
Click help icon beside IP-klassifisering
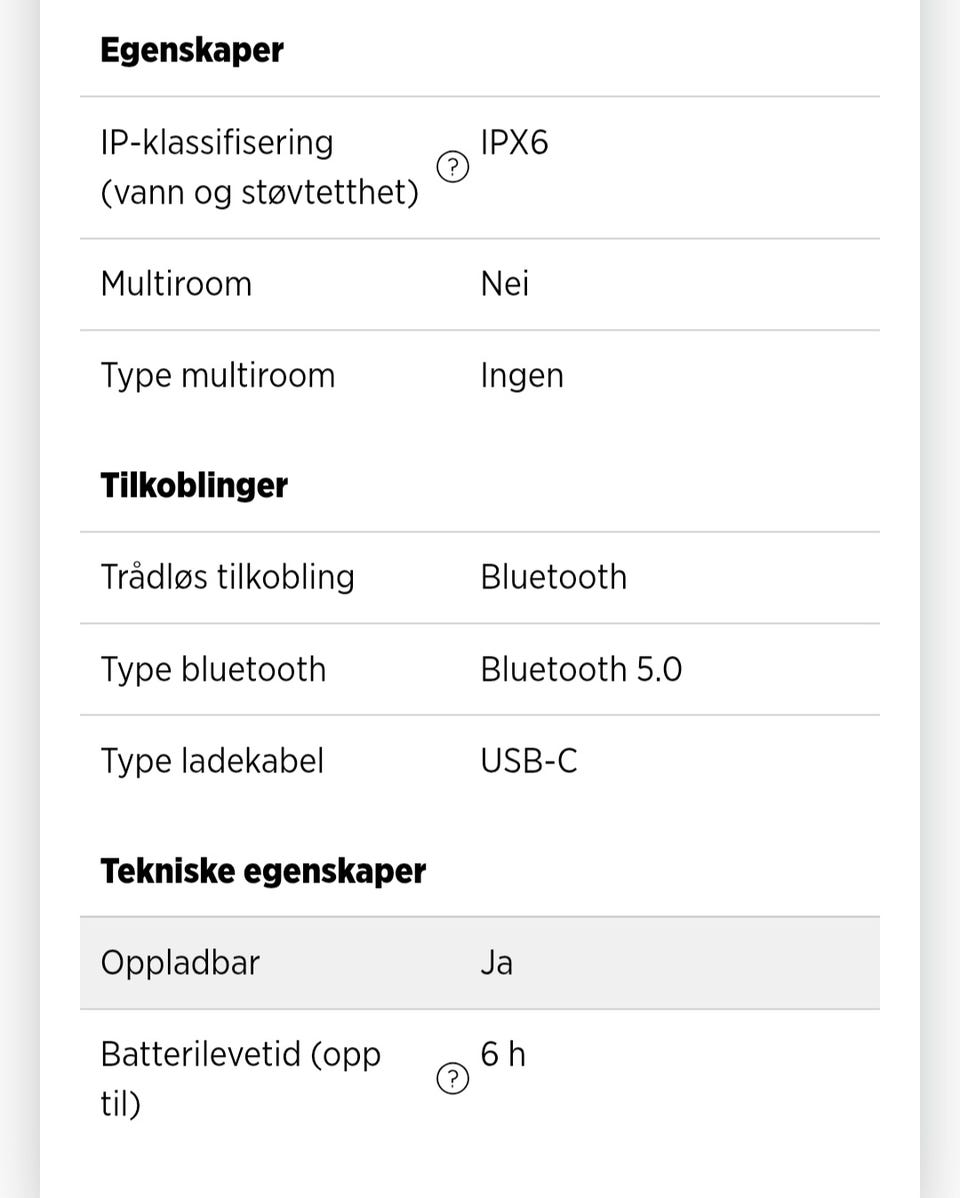pos(453,167)
